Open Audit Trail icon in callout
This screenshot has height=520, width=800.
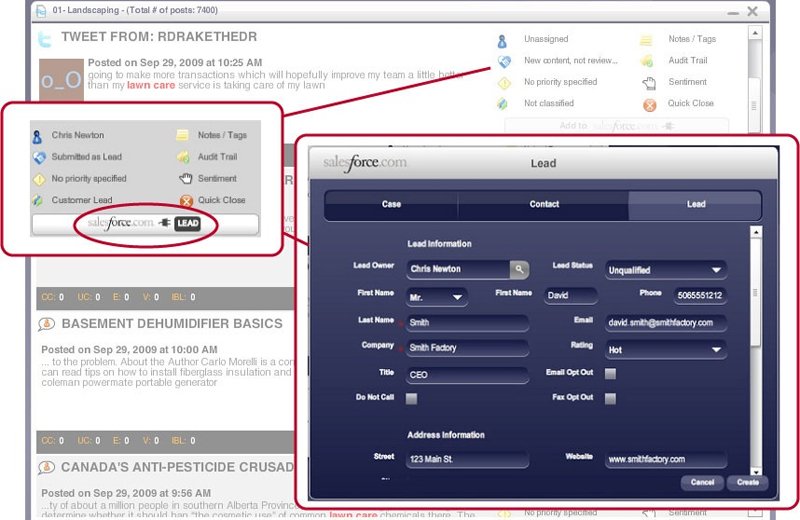click(x=183, y=157)
